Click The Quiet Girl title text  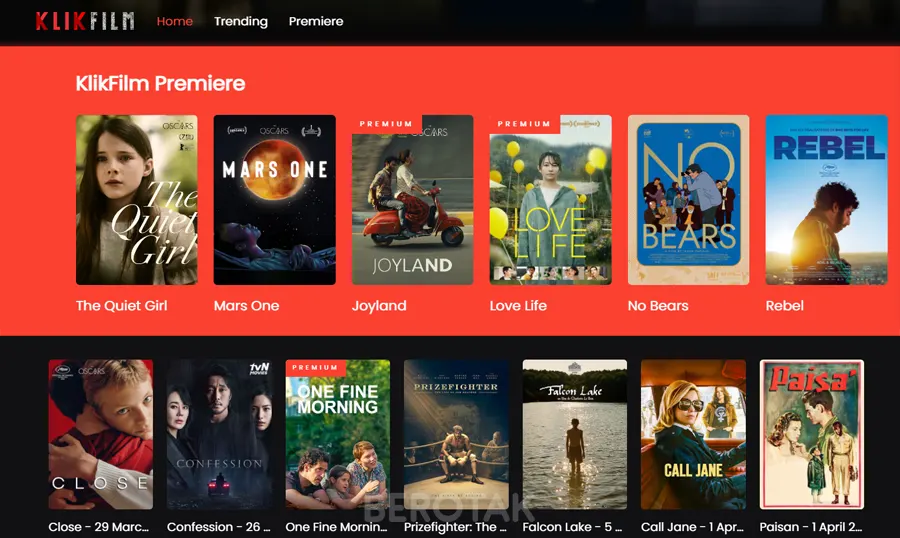click(x=122, y=305)
